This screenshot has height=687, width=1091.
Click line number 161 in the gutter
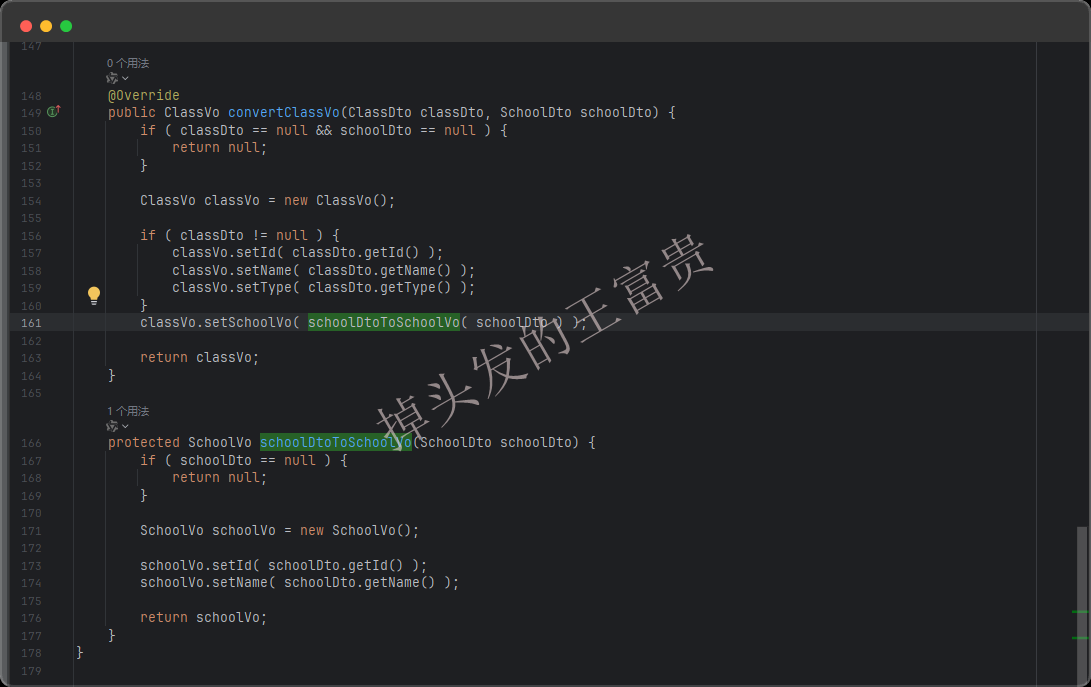coord(31,323)
